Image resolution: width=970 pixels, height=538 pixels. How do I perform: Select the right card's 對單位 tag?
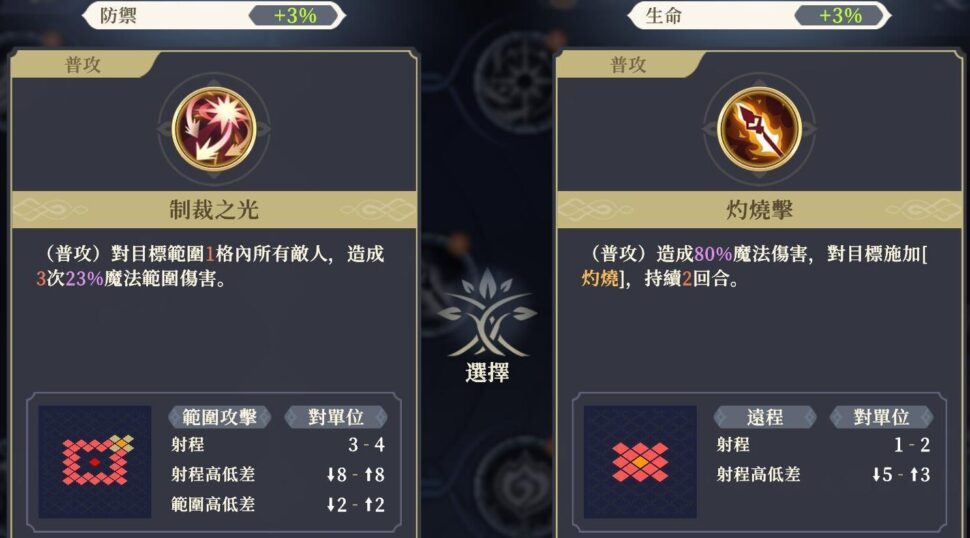(882, 417)
